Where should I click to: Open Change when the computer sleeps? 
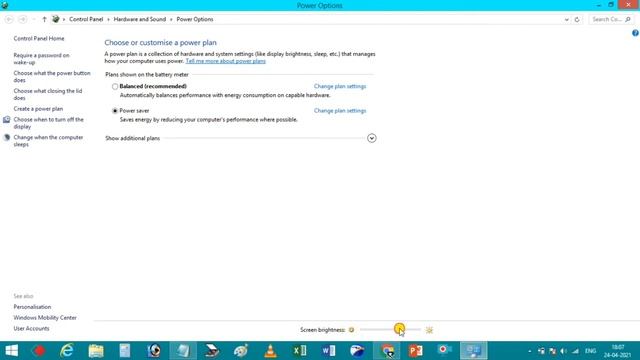pos(48,141)
